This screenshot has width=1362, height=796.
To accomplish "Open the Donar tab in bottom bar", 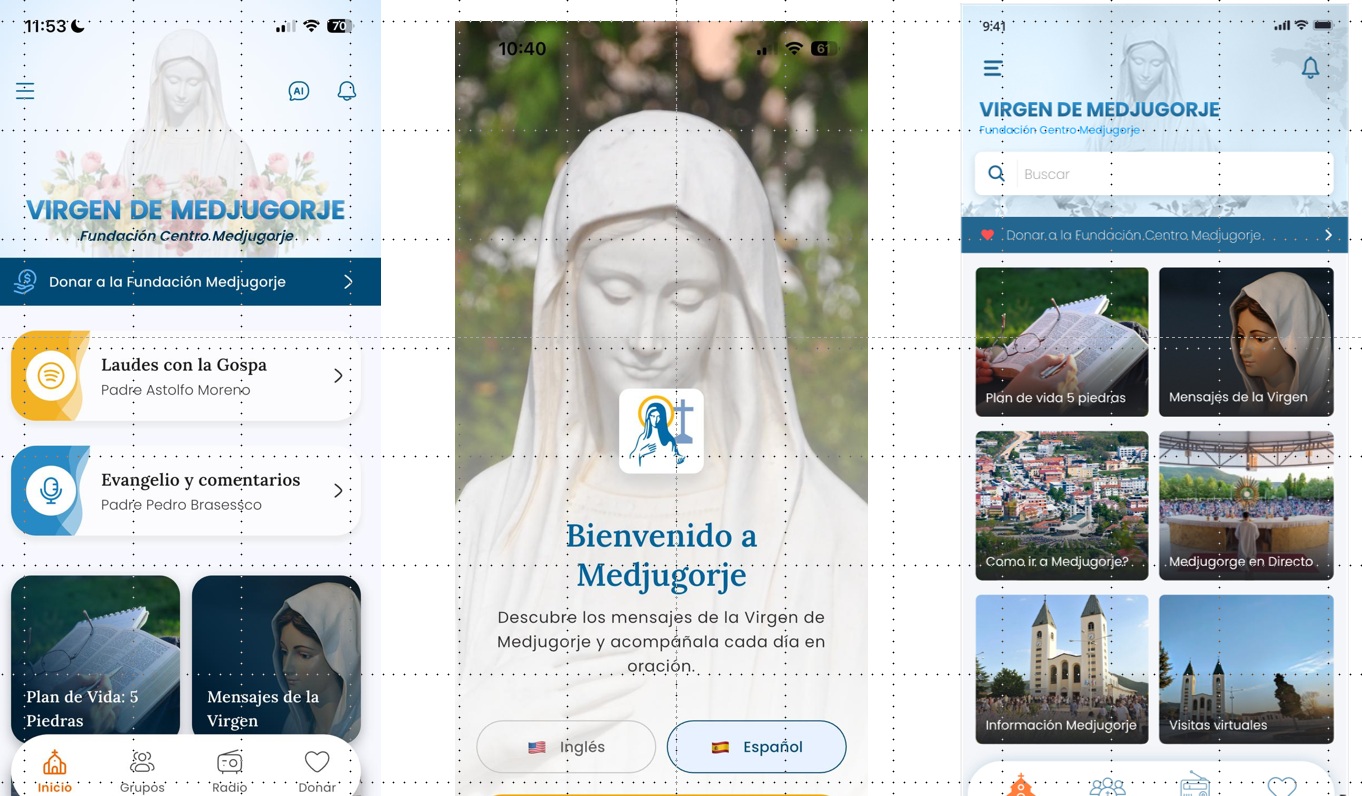I will [x=317, y=772].
